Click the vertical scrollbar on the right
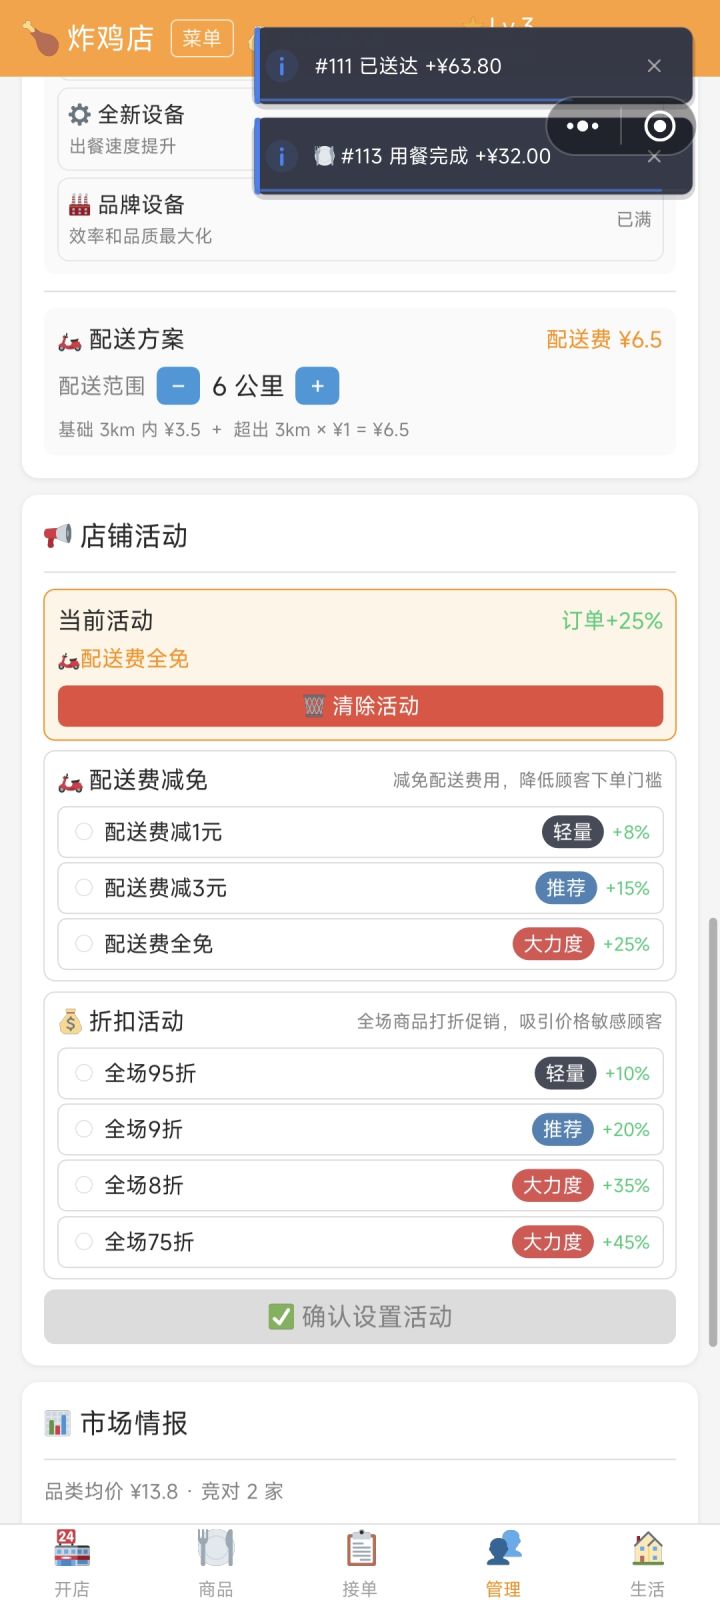The image size is (720, 1600). pyautogui.click(x=712, y=1132)
